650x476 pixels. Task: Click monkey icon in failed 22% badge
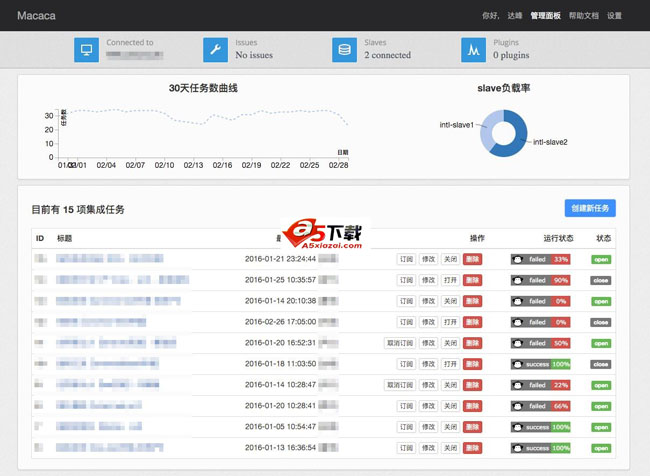coord(517,385)
